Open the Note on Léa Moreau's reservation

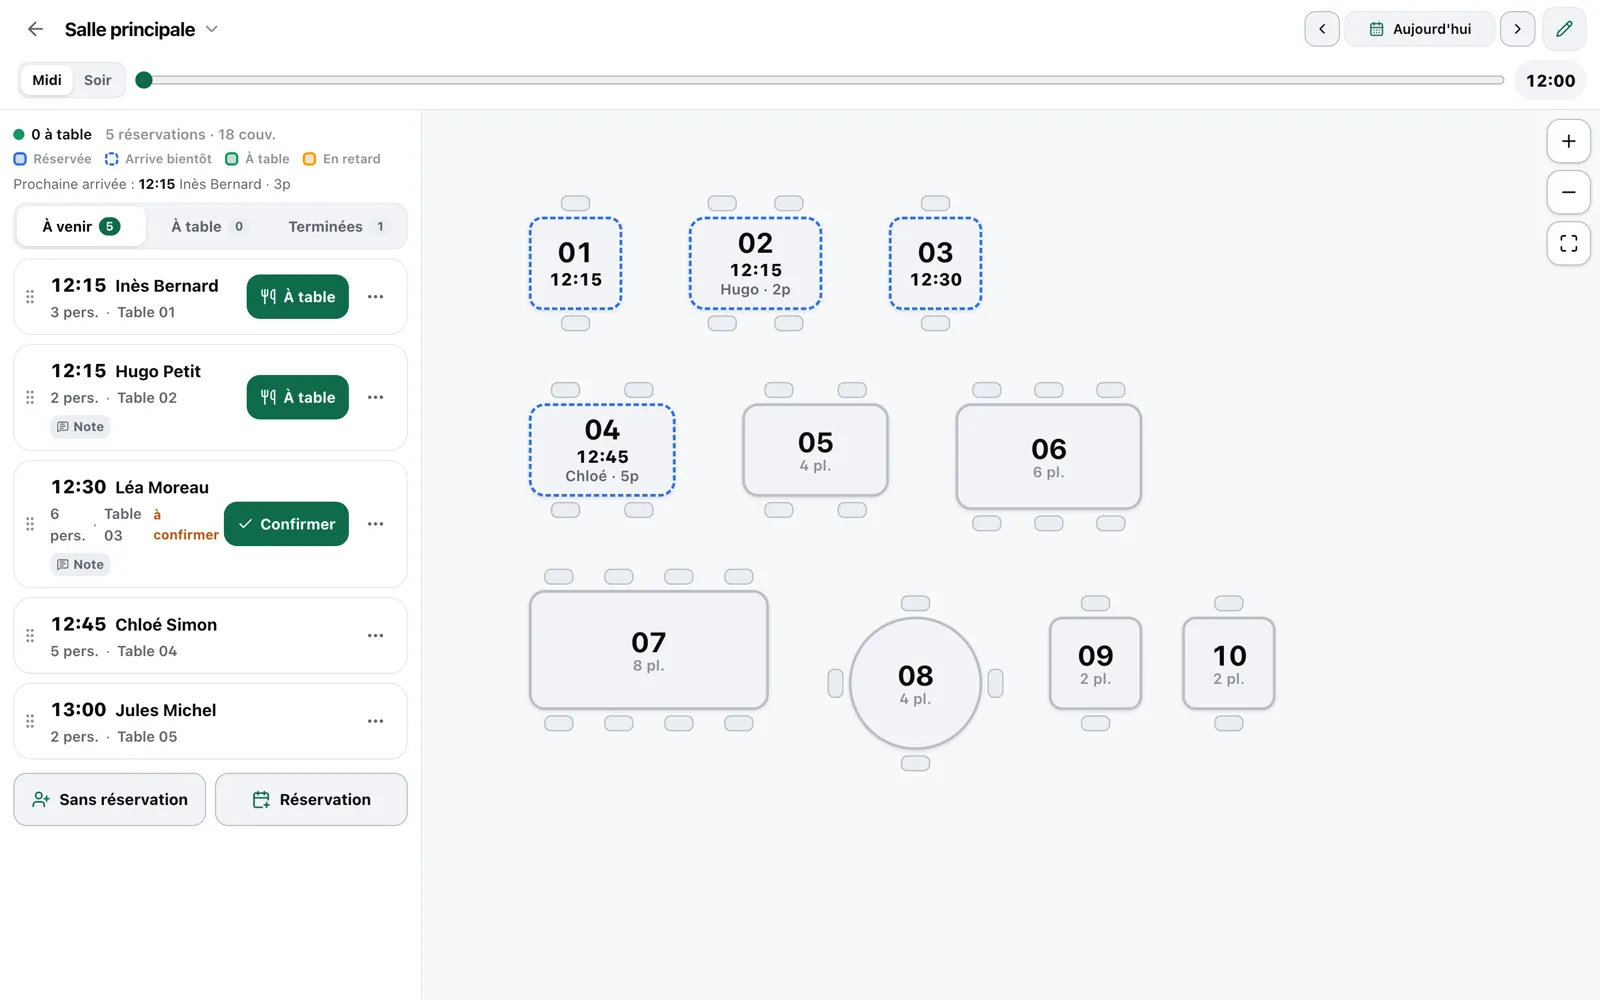(x=80, y=565)
